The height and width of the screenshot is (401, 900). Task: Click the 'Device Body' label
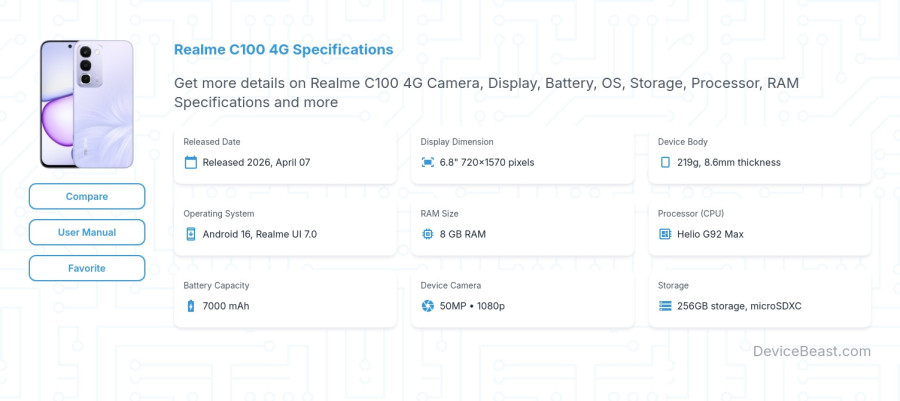682,142
